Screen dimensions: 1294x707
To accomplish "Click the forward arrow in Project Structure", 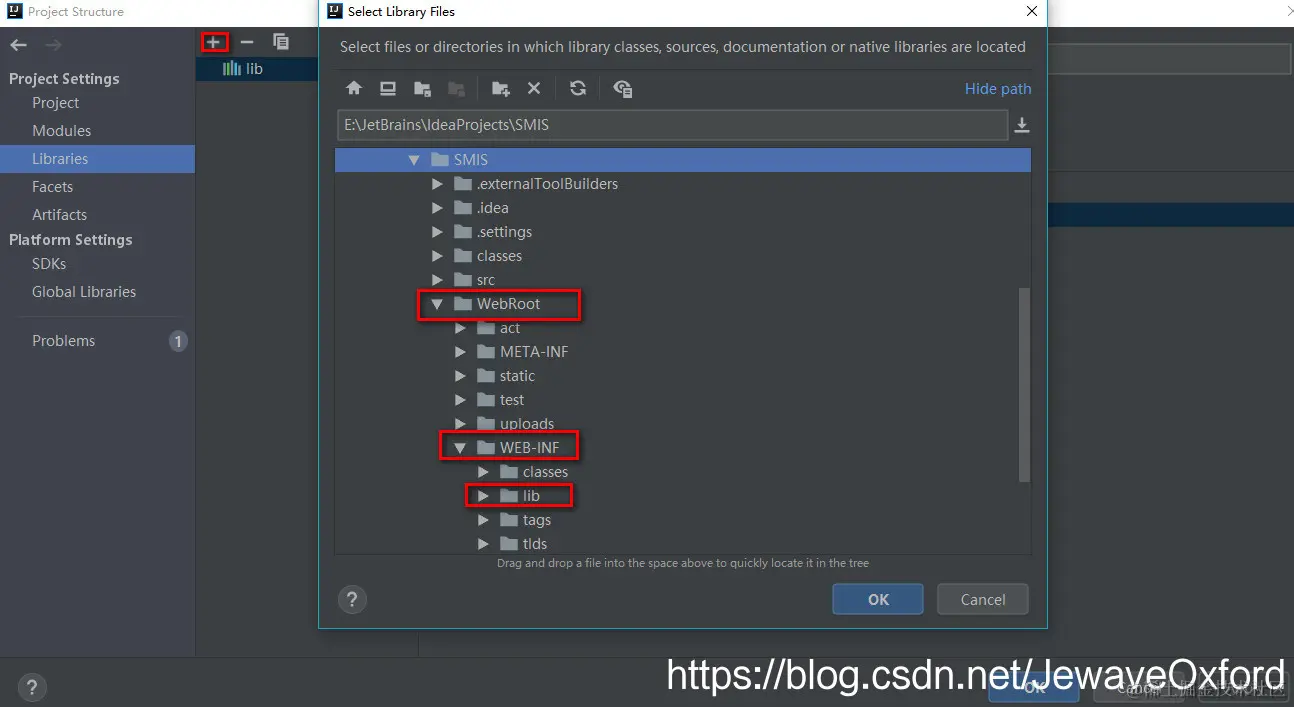I will 54,45.
